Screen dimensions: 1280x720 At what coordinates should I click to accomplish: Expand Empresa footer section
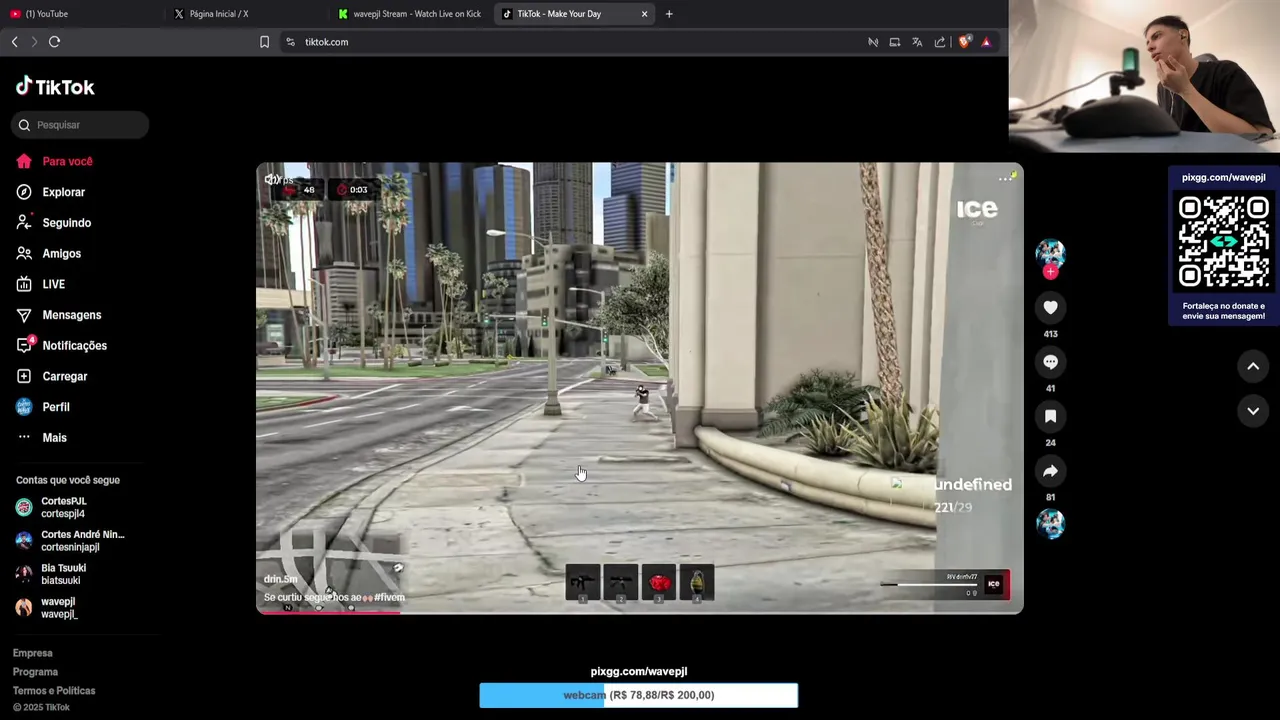(x=33, y=653)
